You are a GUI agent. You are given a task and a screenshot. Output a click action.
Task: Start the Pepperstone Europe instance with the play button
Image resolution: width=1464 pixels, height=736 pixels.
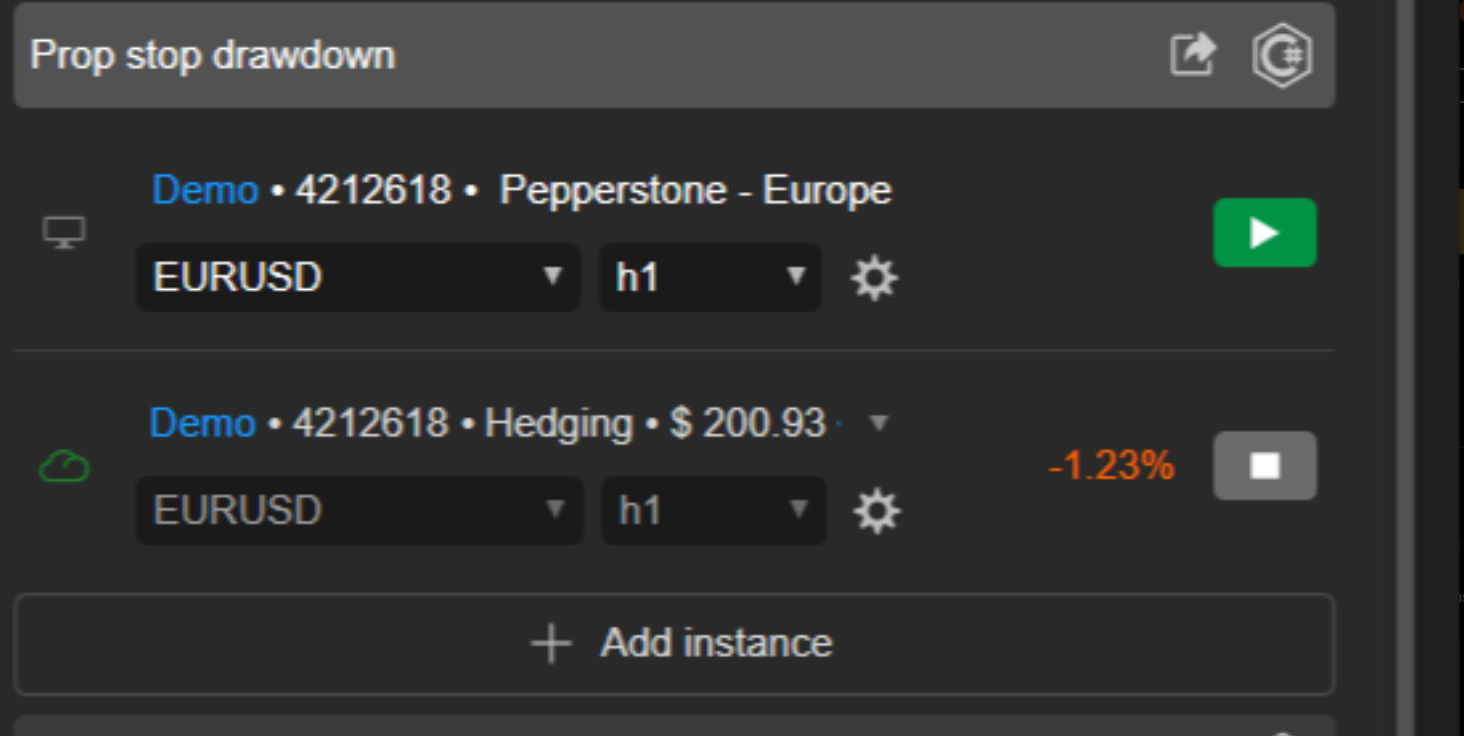point(1265,232)
